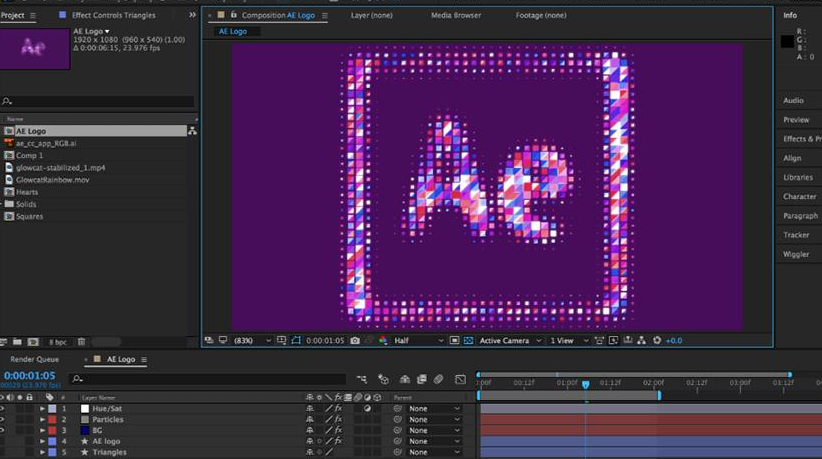Toggle the pixel aspect ratio correction icon

pyautogui.click(x=599, y=341)
